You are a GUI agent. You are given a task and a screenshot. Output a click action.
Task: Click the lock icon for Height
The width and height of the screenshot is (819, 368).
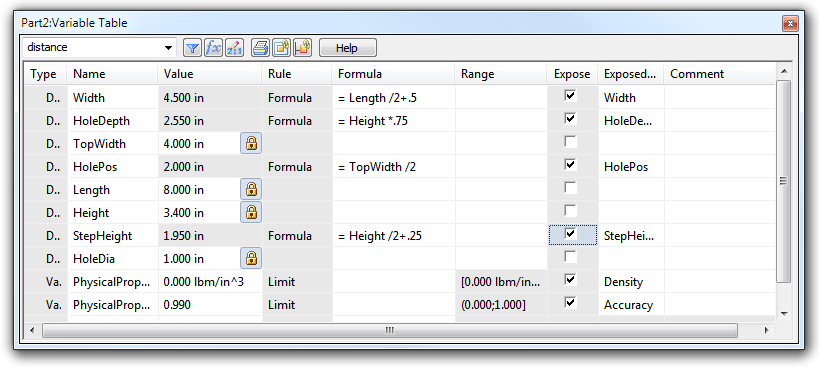pyautogui.click(x=251, y=212)
